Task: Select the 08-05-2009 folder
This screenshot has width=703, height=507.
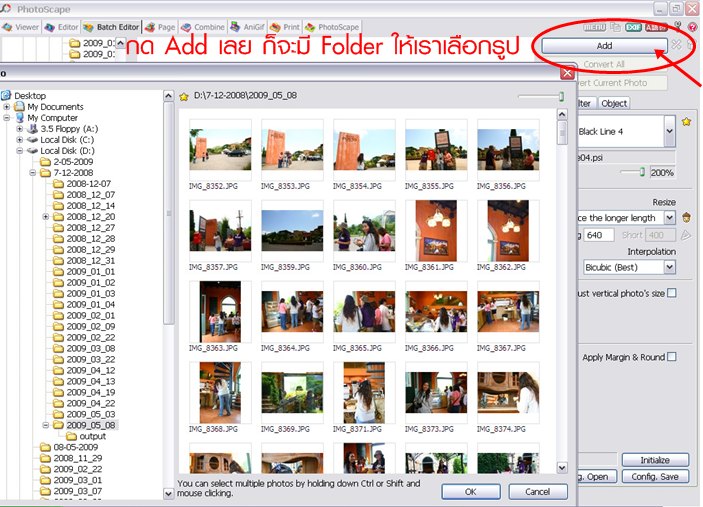Action: (x=75, y=447)
